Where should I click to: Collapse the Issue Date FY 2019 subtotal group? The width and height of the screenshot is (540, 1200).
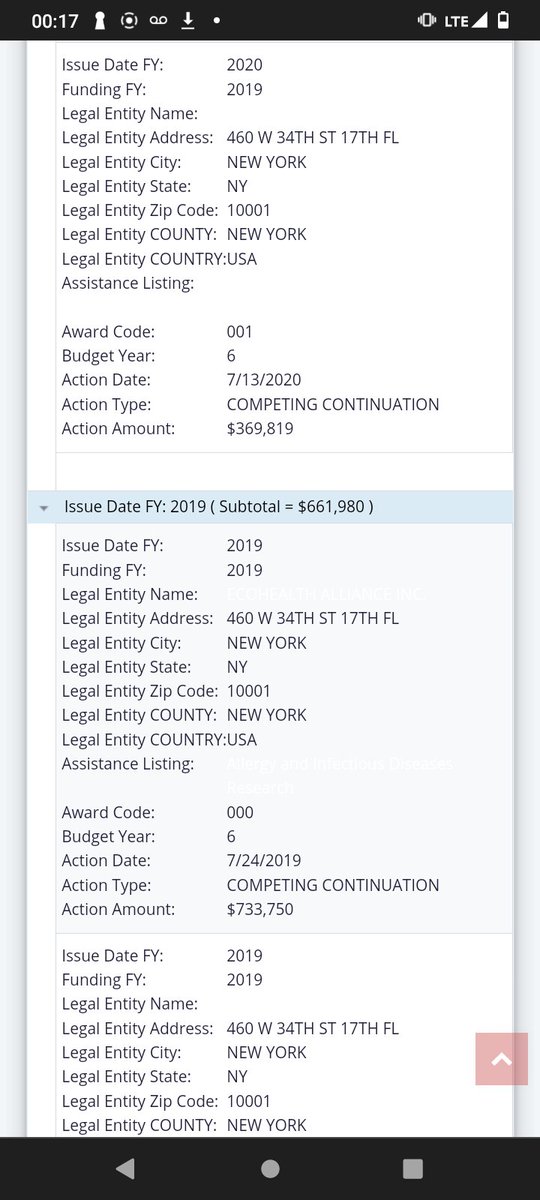(43, 507)
